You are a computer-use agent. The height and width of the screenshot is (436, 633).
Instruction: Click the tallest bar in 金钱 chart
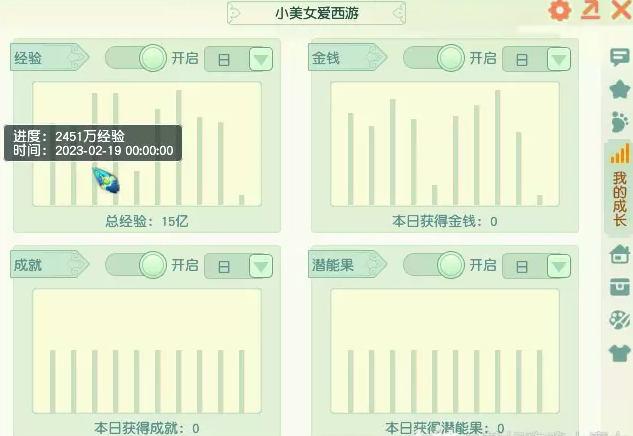click(x=498, y=148)
